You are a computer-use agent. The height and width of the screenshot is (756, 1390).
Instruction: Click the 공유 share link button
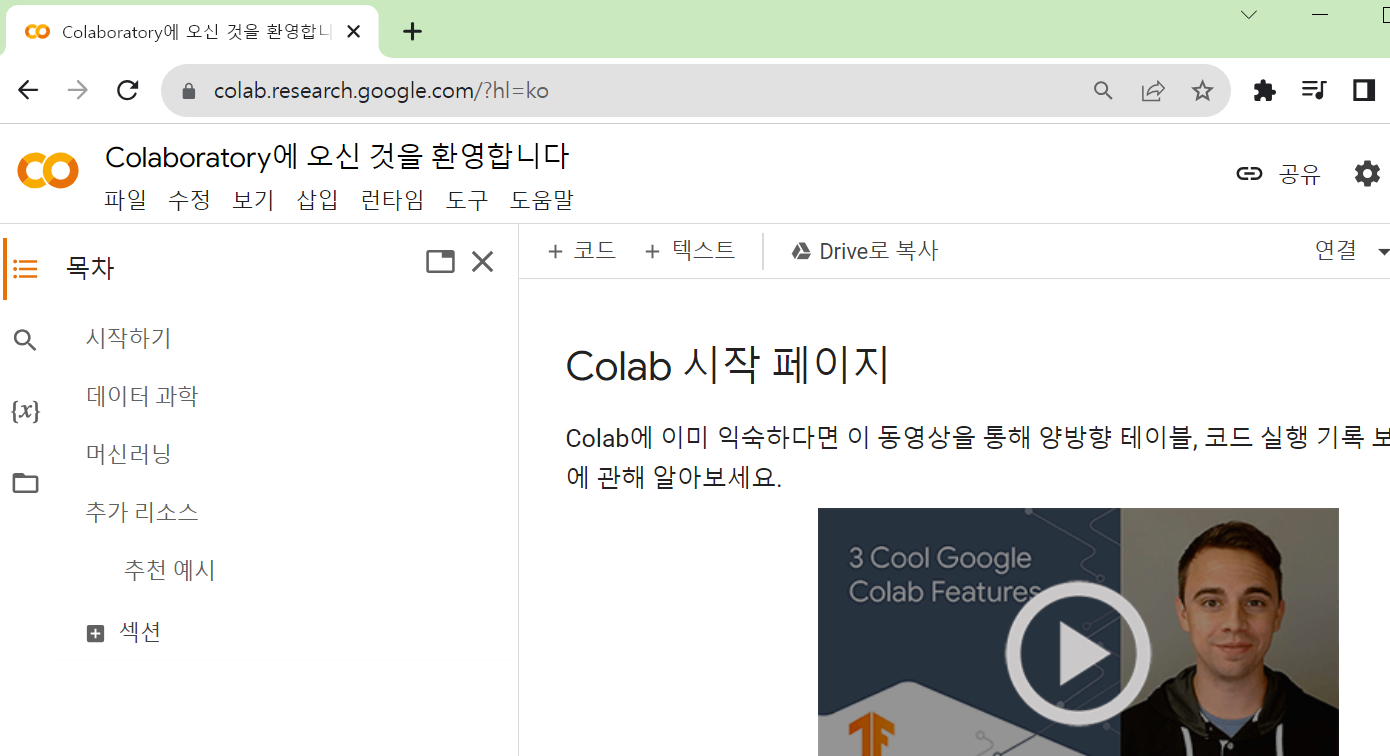[x=1278, y=174]
